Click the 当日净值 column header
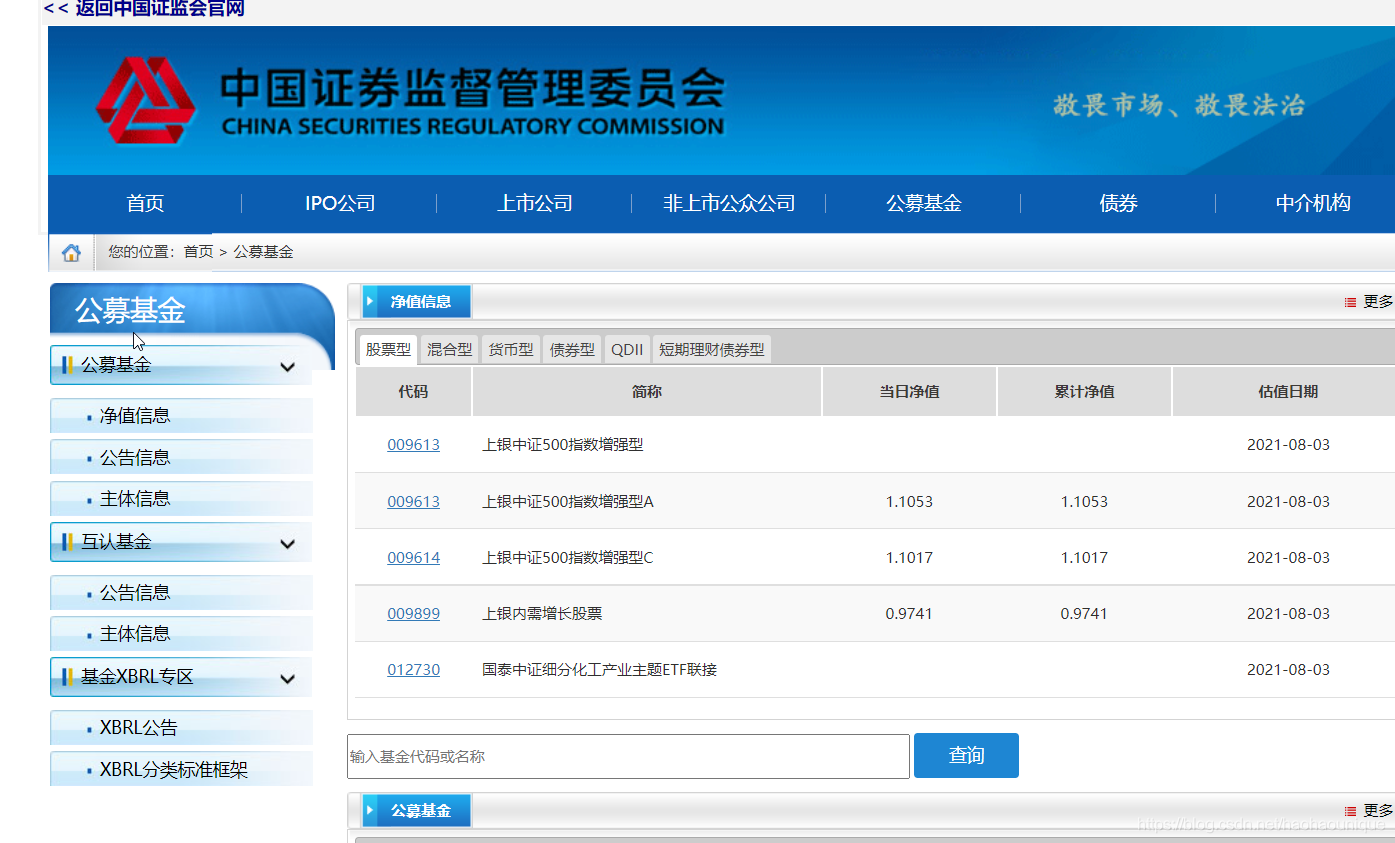1395x843 pixels. 909,392
